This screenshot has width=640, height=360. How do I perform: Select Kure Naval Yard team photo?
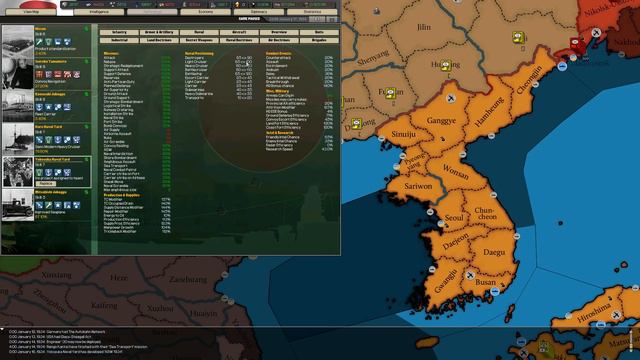18,139
